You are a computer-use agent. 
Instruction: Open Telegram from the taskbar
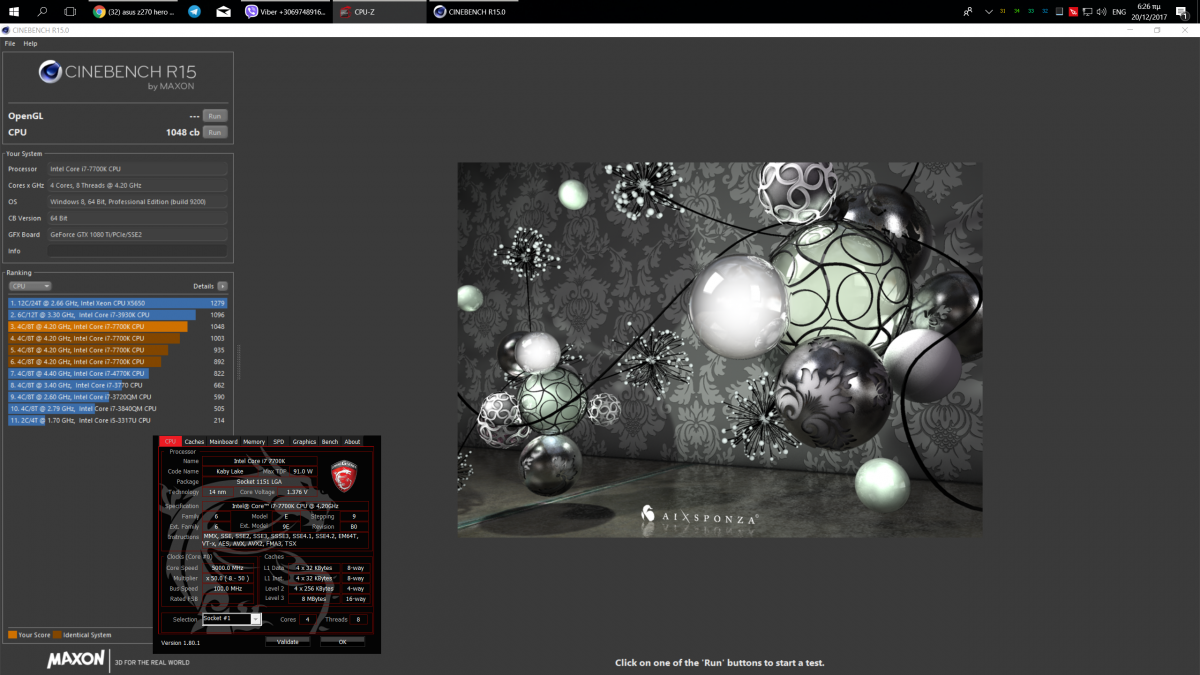tap(193, 12)
